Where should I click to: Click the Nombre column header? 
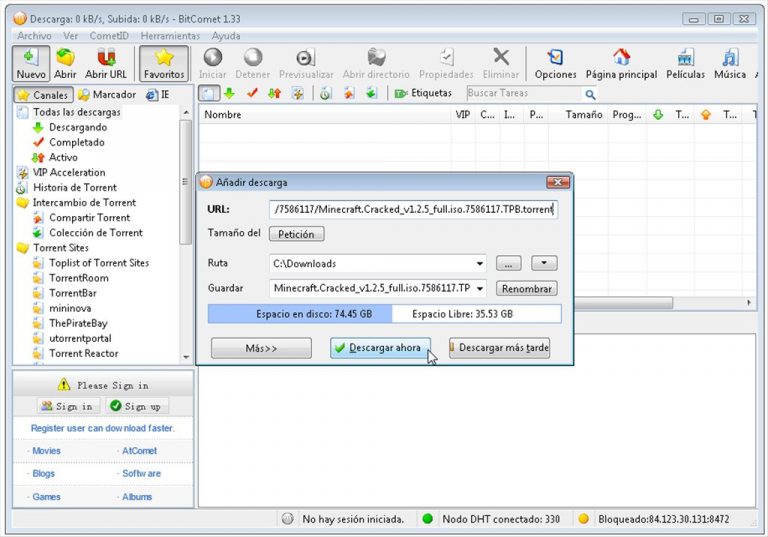point(324,115)
